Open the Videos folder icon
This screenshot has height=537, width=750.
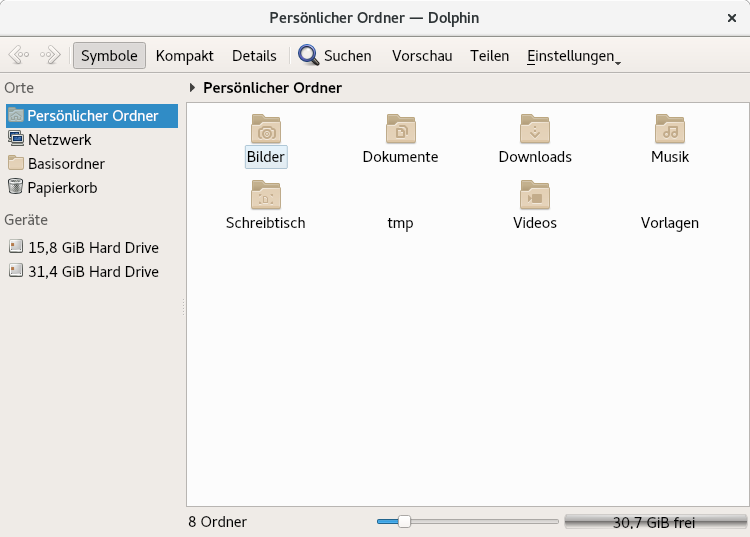[x=535, y=195]
